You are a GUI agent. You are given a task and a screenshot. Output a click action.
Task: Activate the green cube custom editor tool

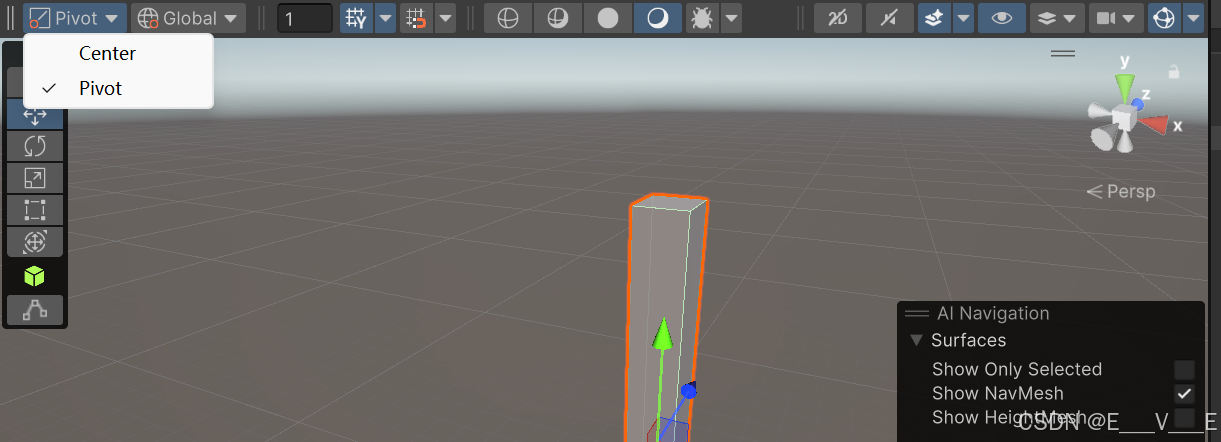[35, 276]
